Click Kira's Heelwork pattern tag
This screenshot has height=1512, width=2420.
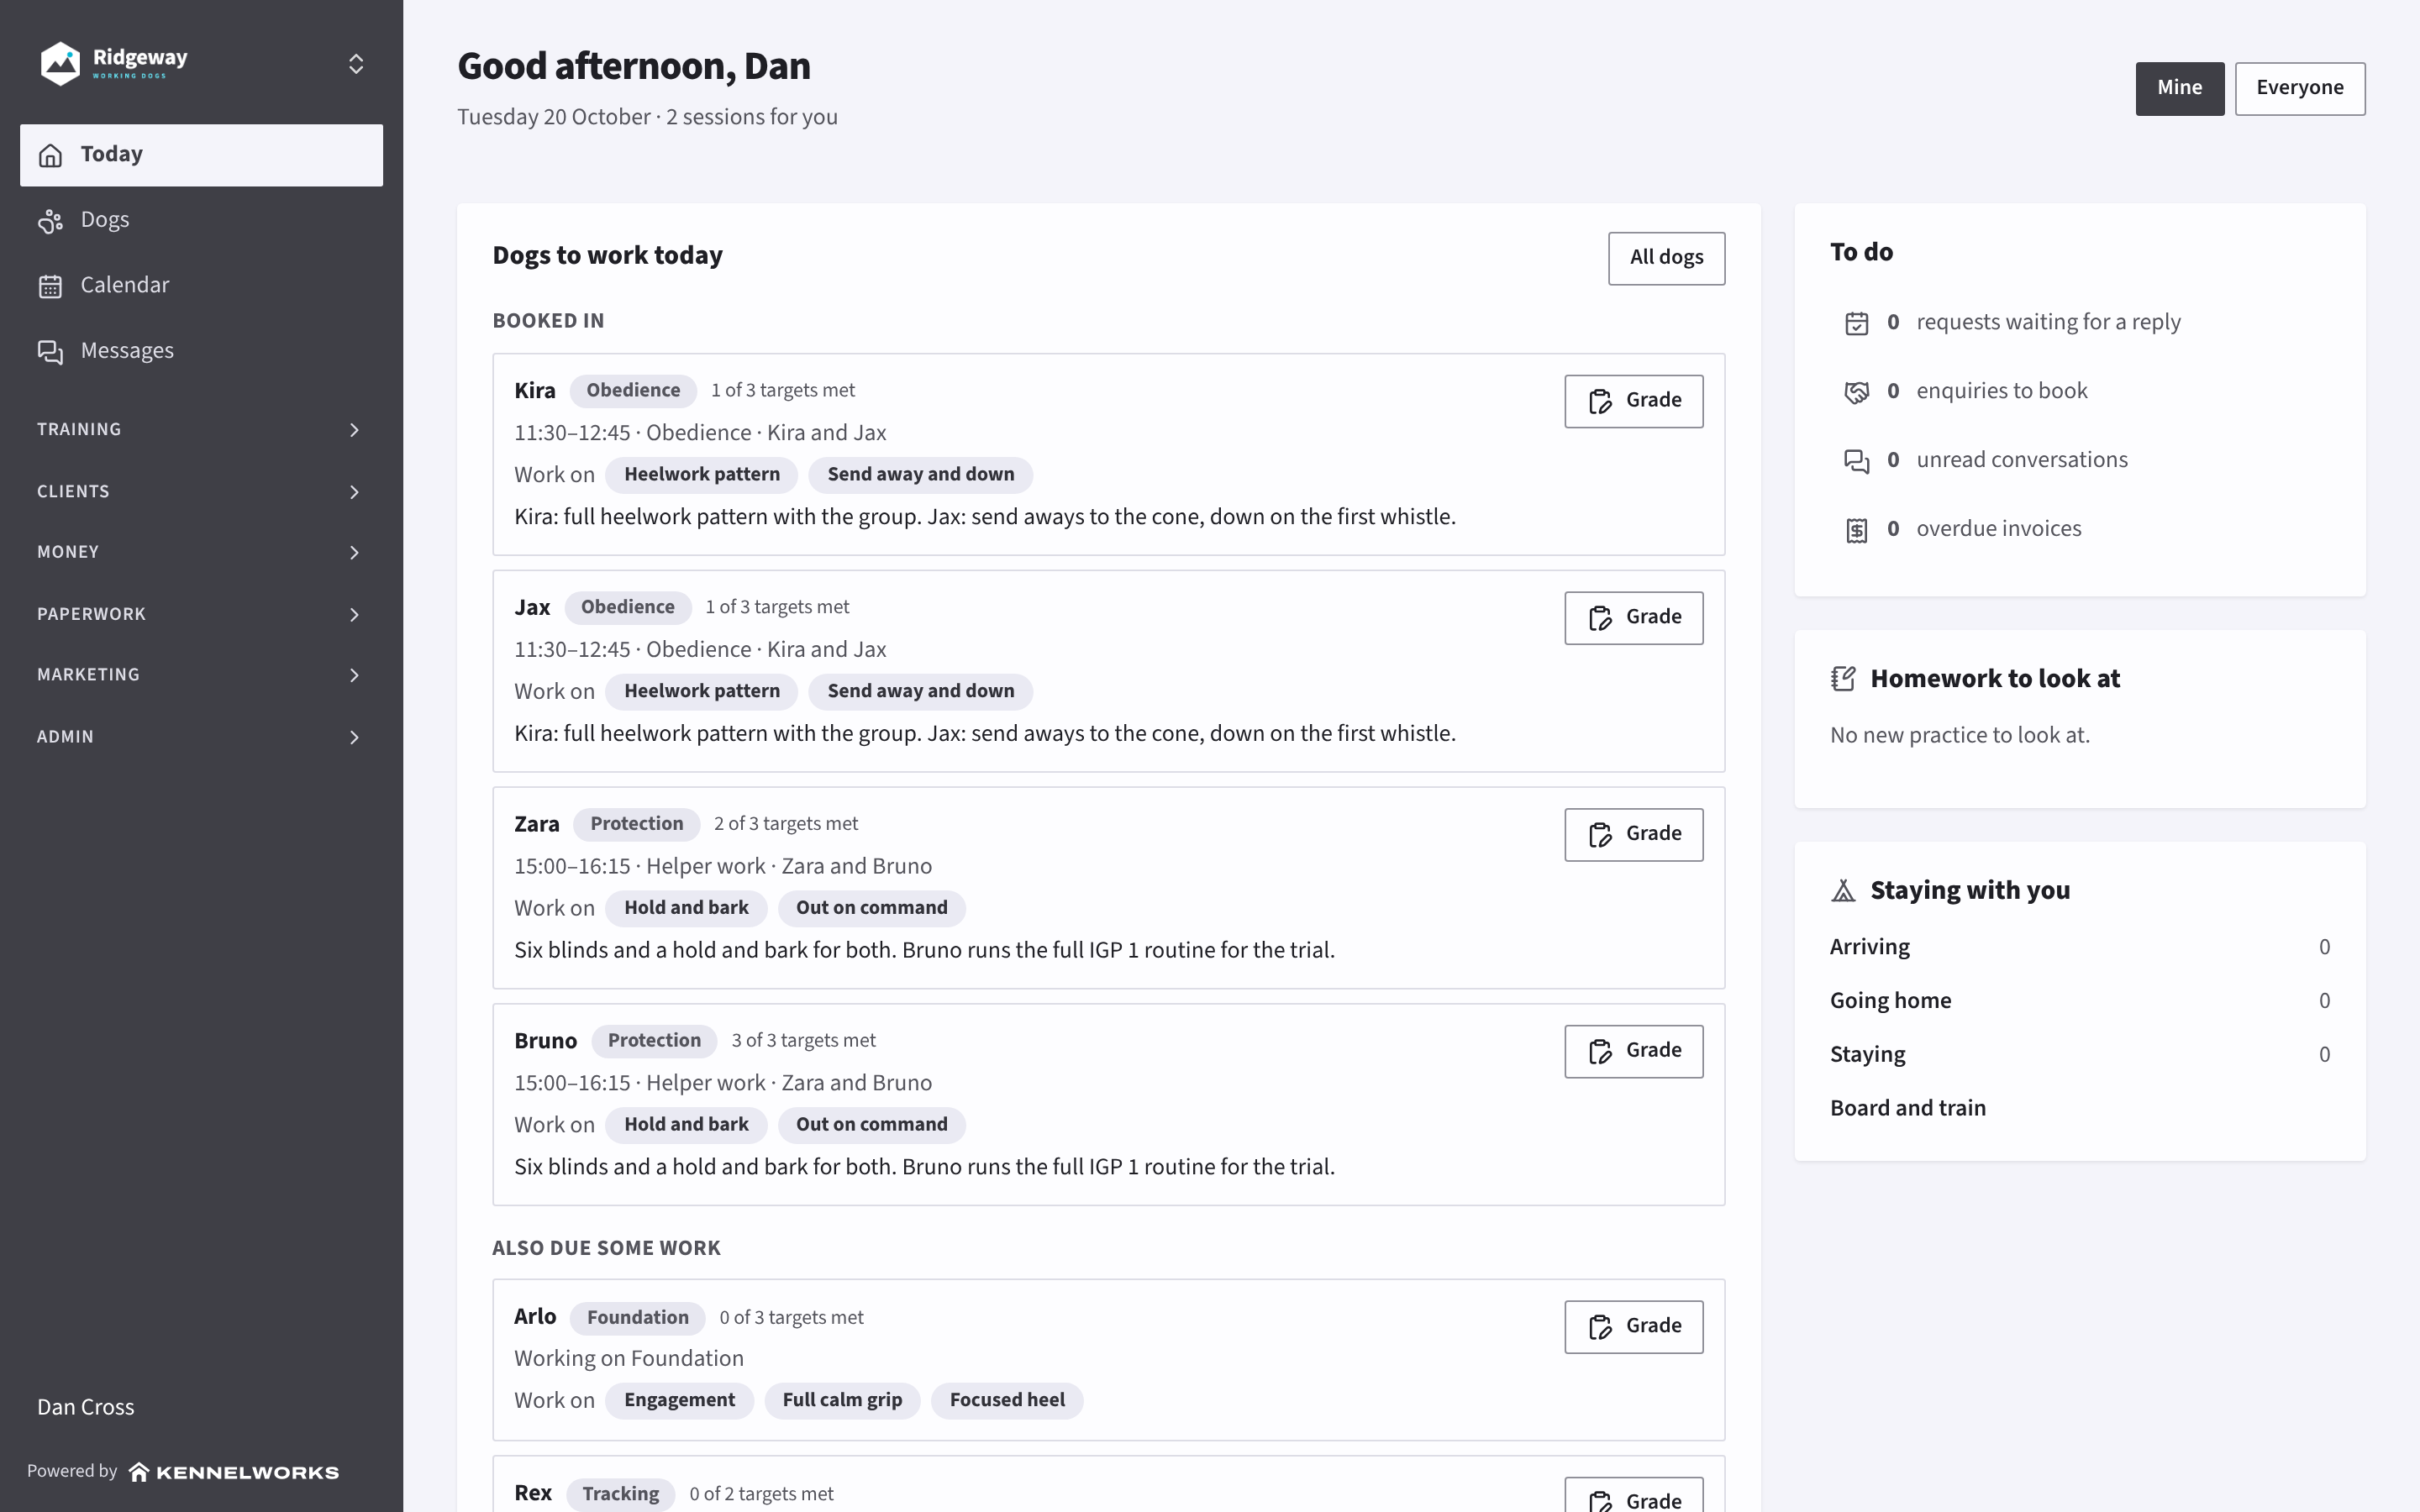pos(701,475)
